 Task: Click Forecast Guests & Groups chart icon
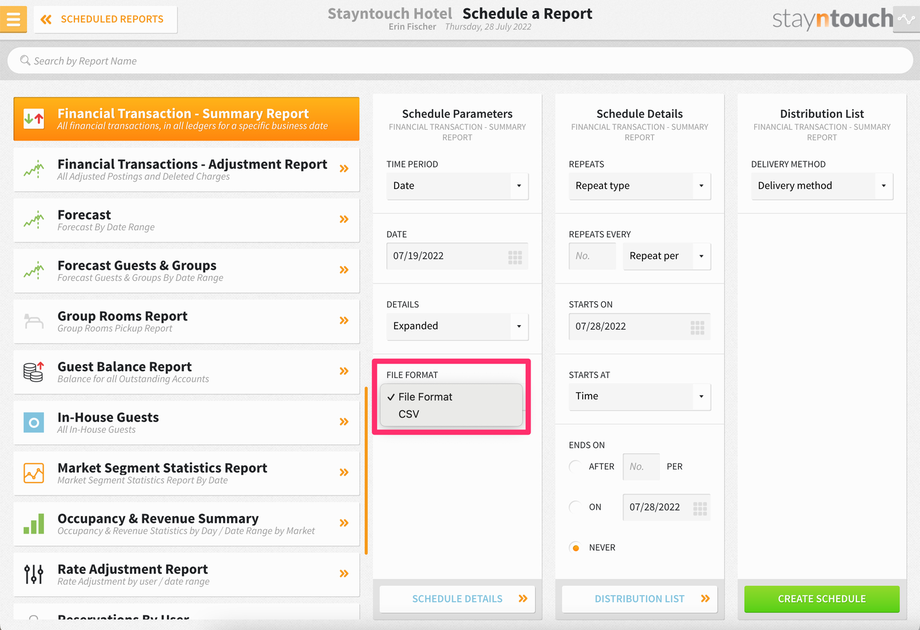pos(34,270)
